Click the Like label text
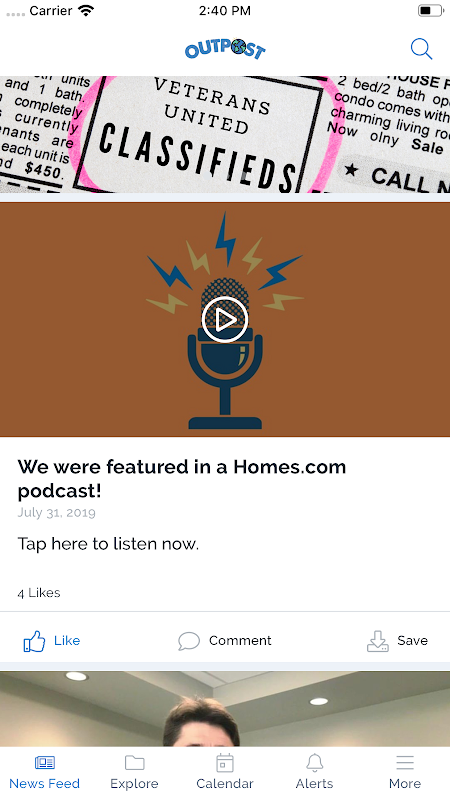 click(x=67, y=641)
